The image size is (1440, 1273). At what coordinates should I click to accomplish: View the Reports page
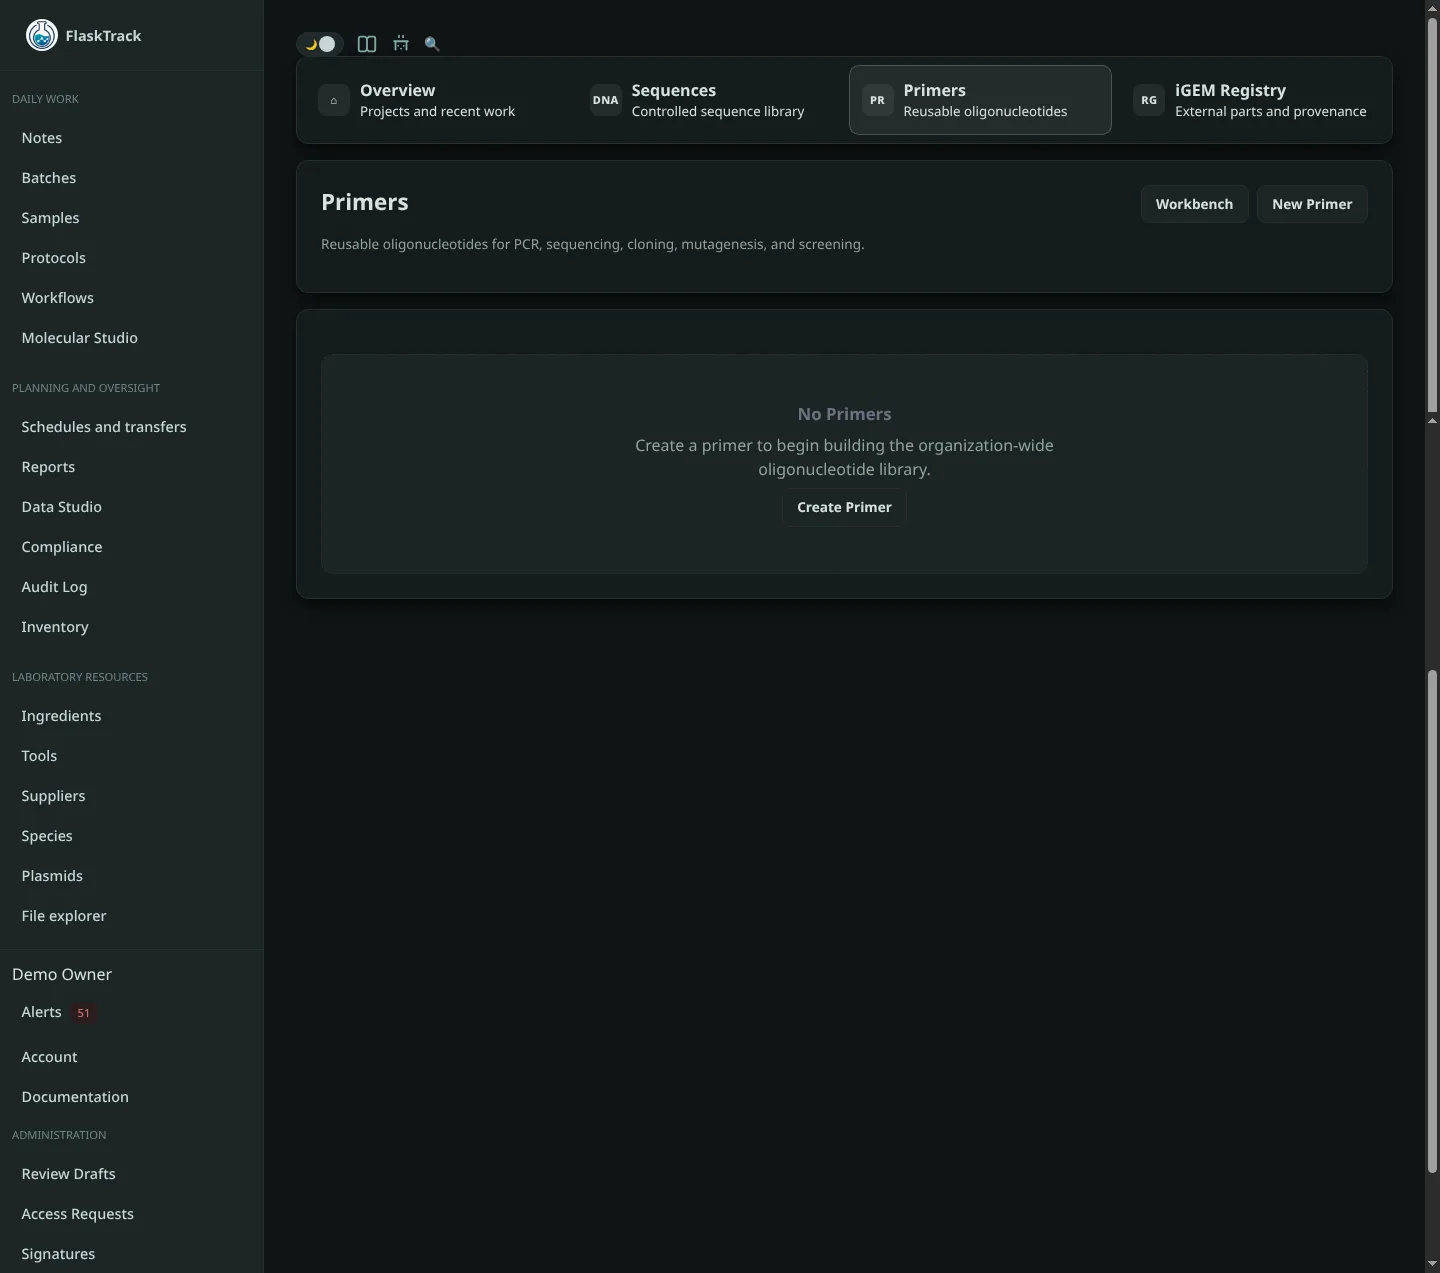pos(132,467)
